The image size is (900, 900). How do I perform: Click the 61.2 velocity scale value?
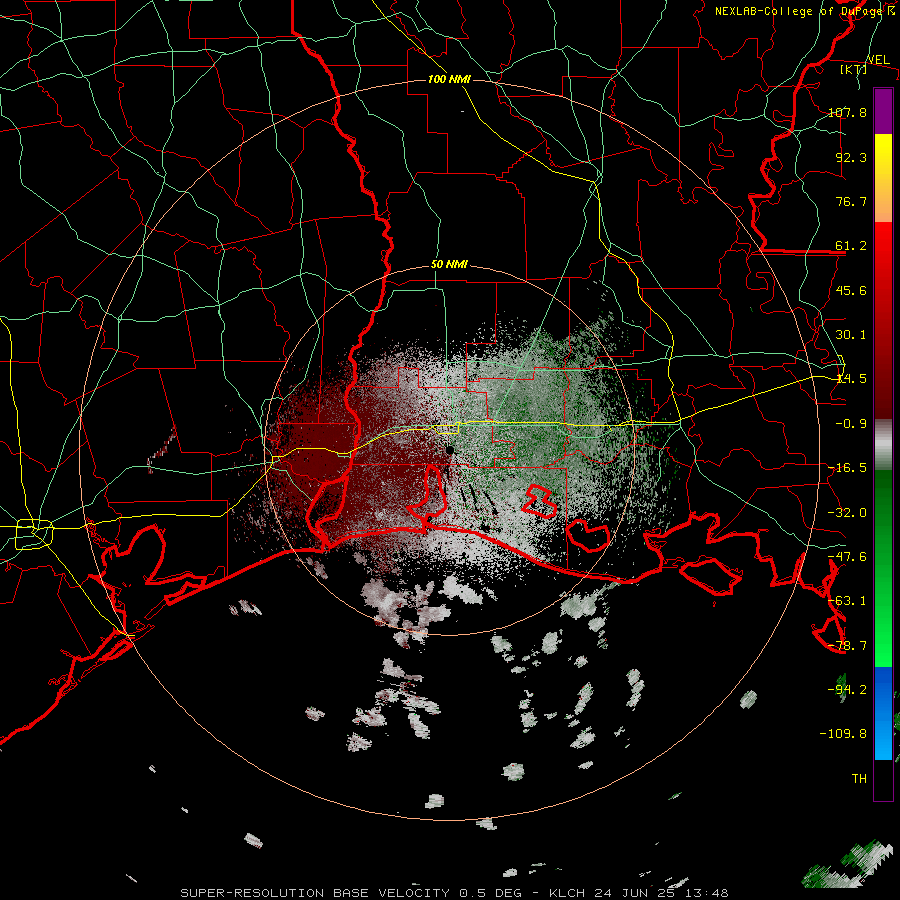point(851,246)
